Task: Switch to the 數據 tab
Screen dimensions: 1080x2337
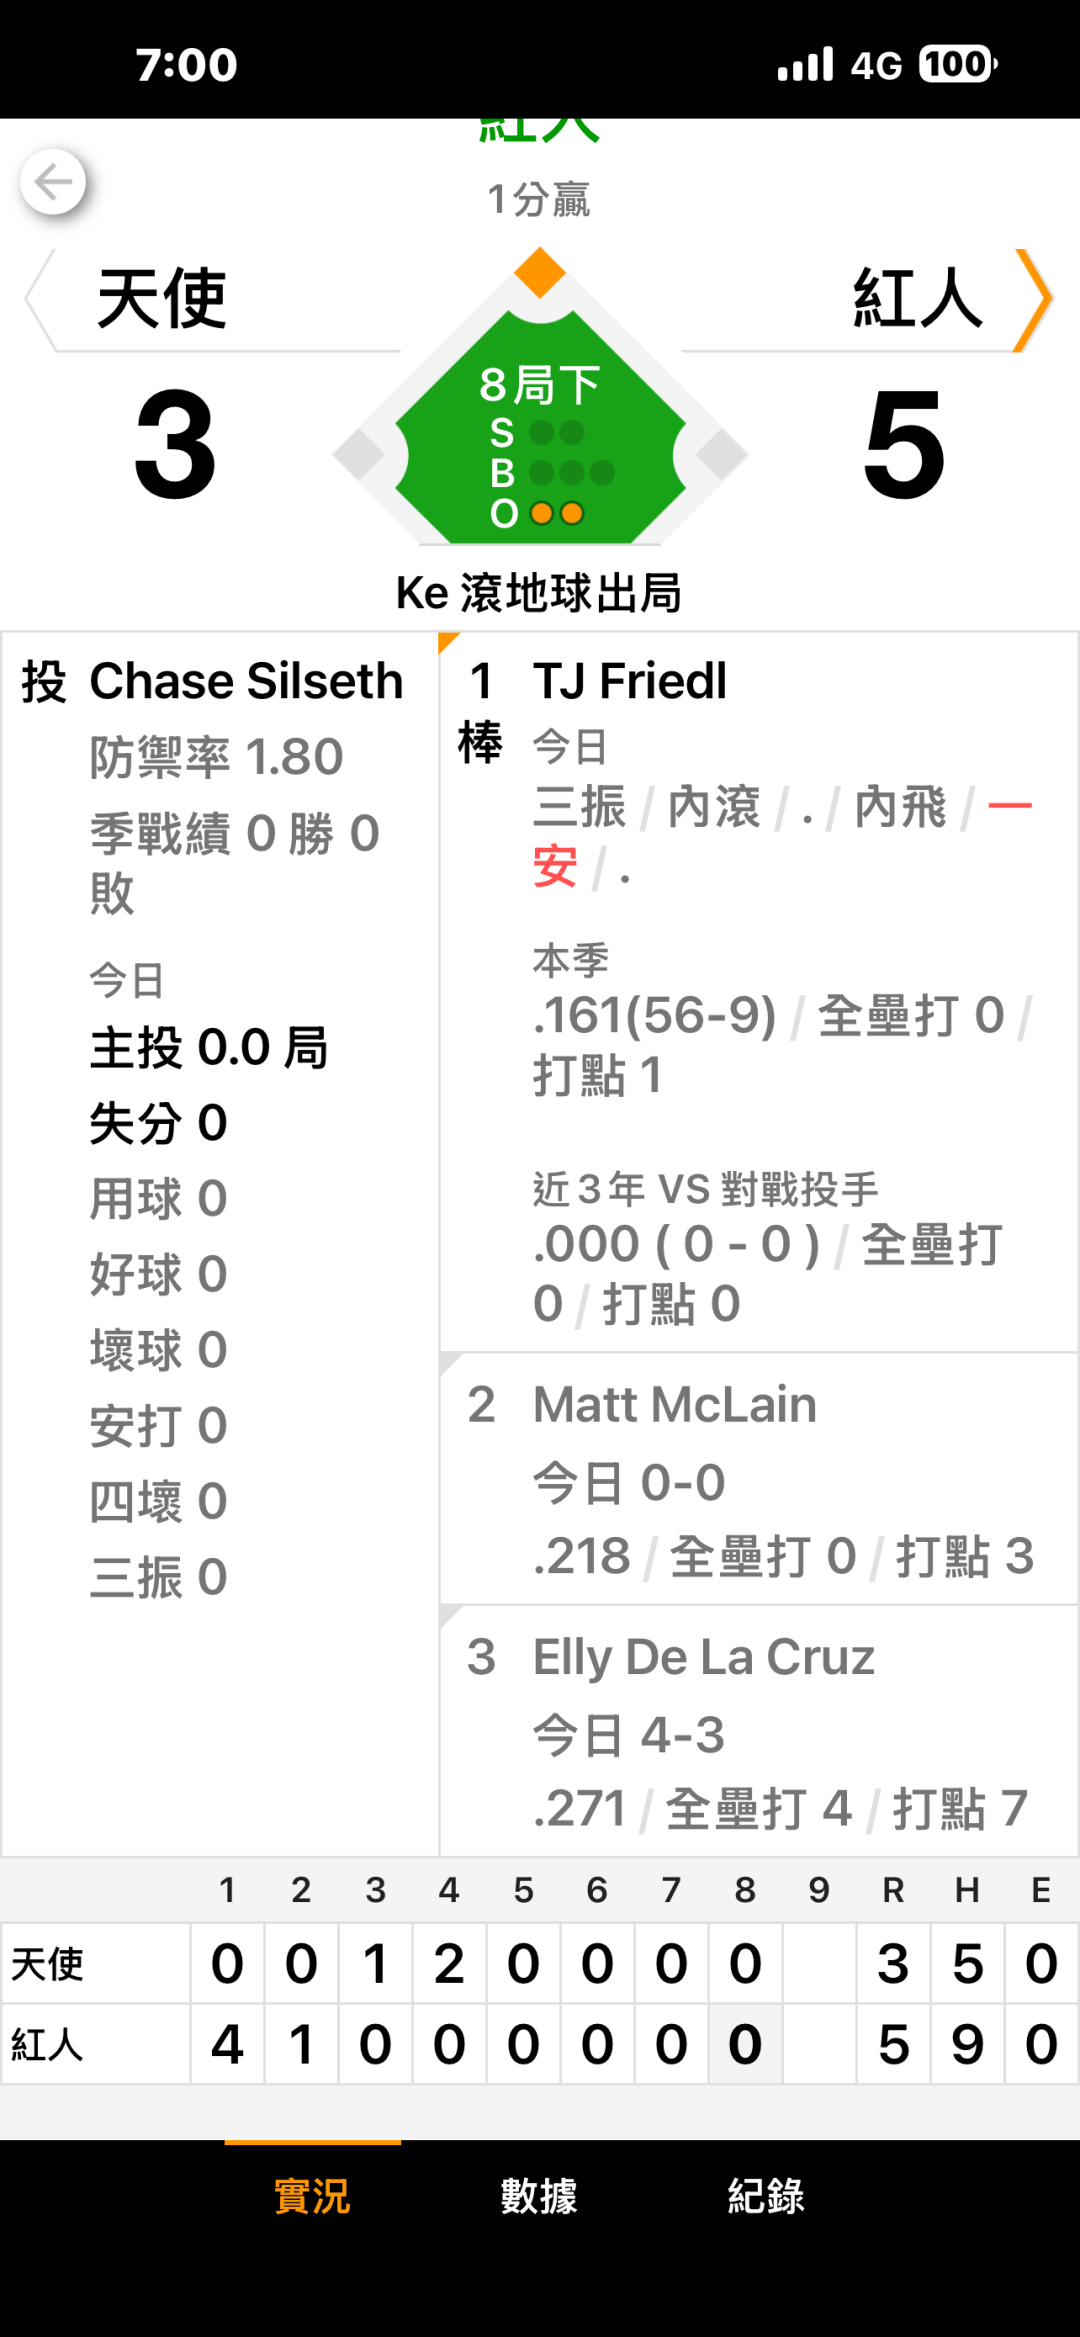Action: click(539, 2196)
